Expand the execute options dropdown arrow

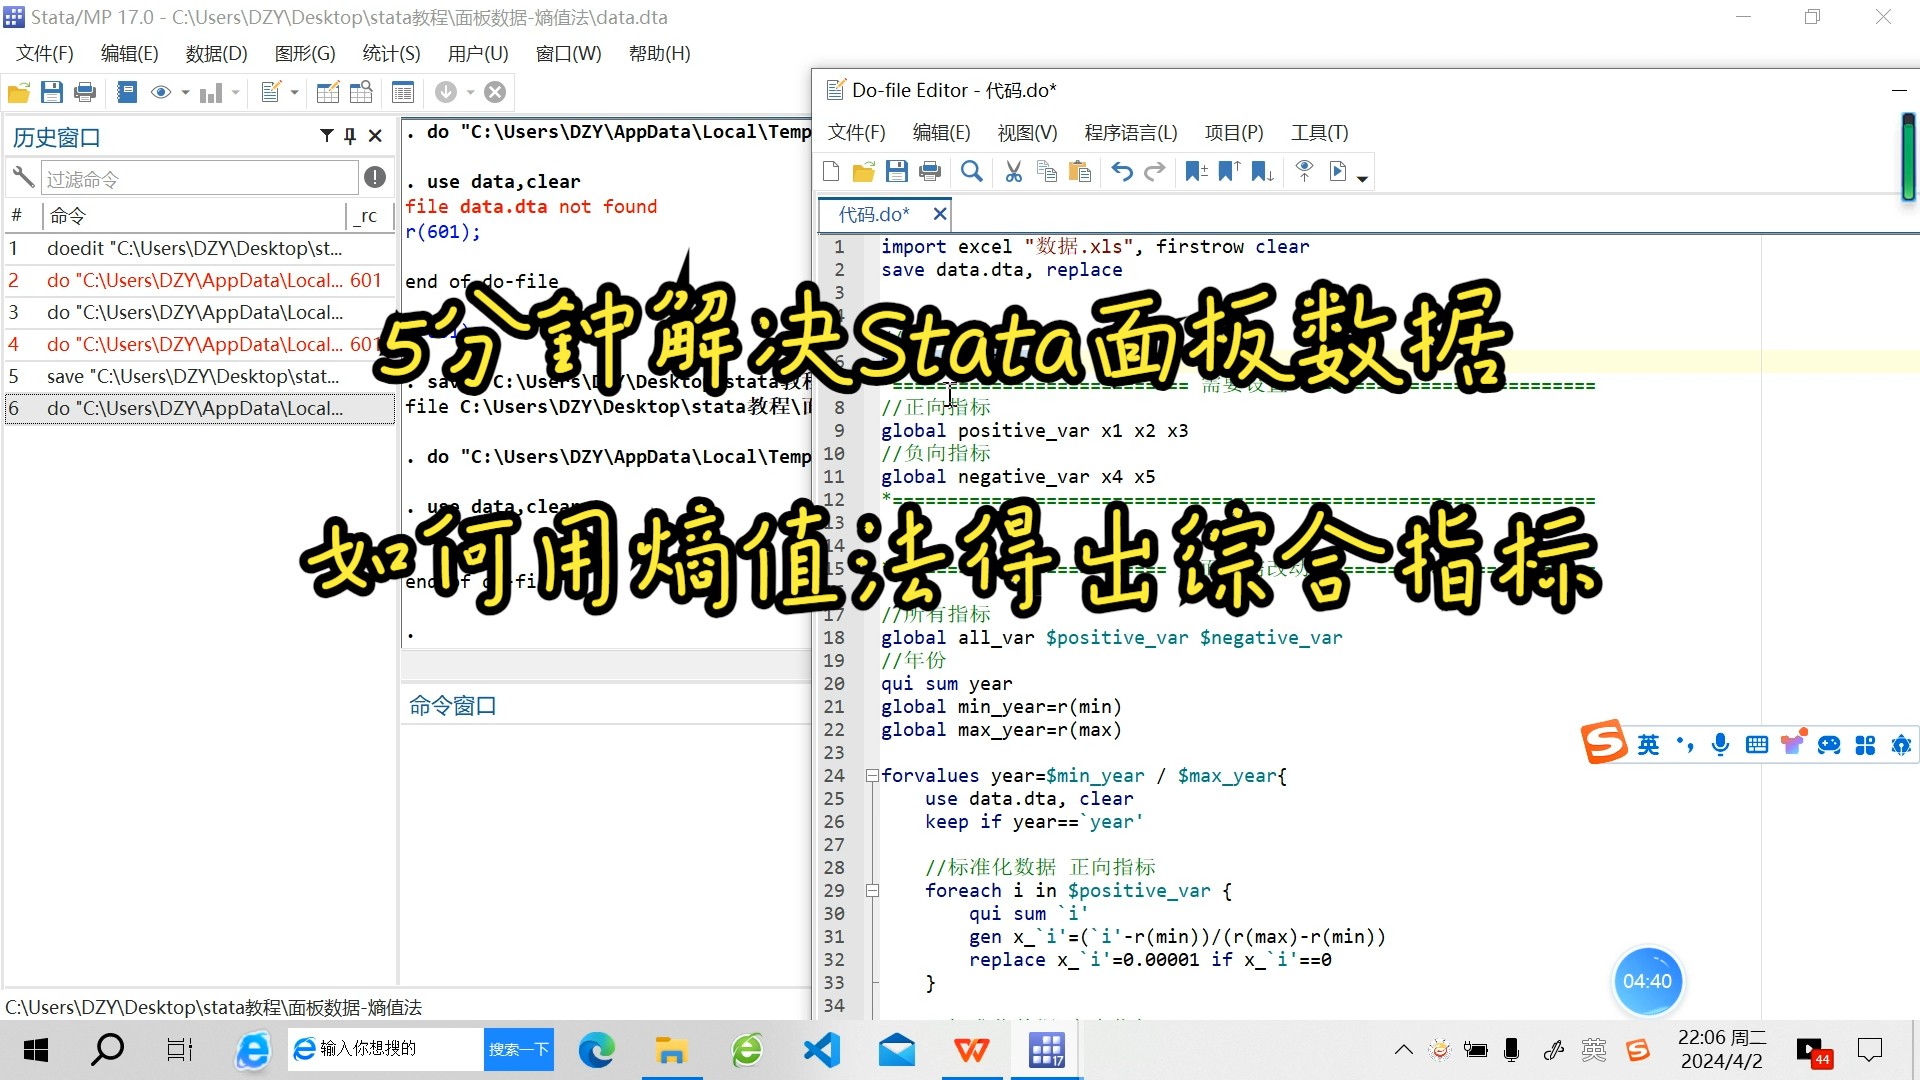point(1362,178)
